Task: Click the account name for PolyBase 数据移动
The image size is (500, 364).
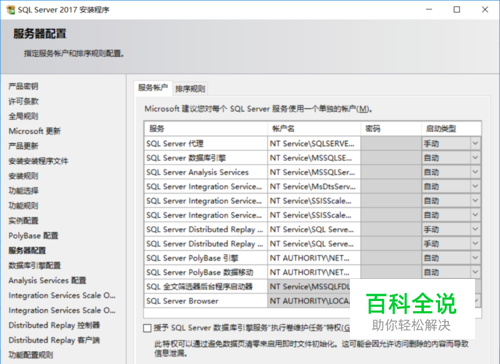Action: (314, 272)
